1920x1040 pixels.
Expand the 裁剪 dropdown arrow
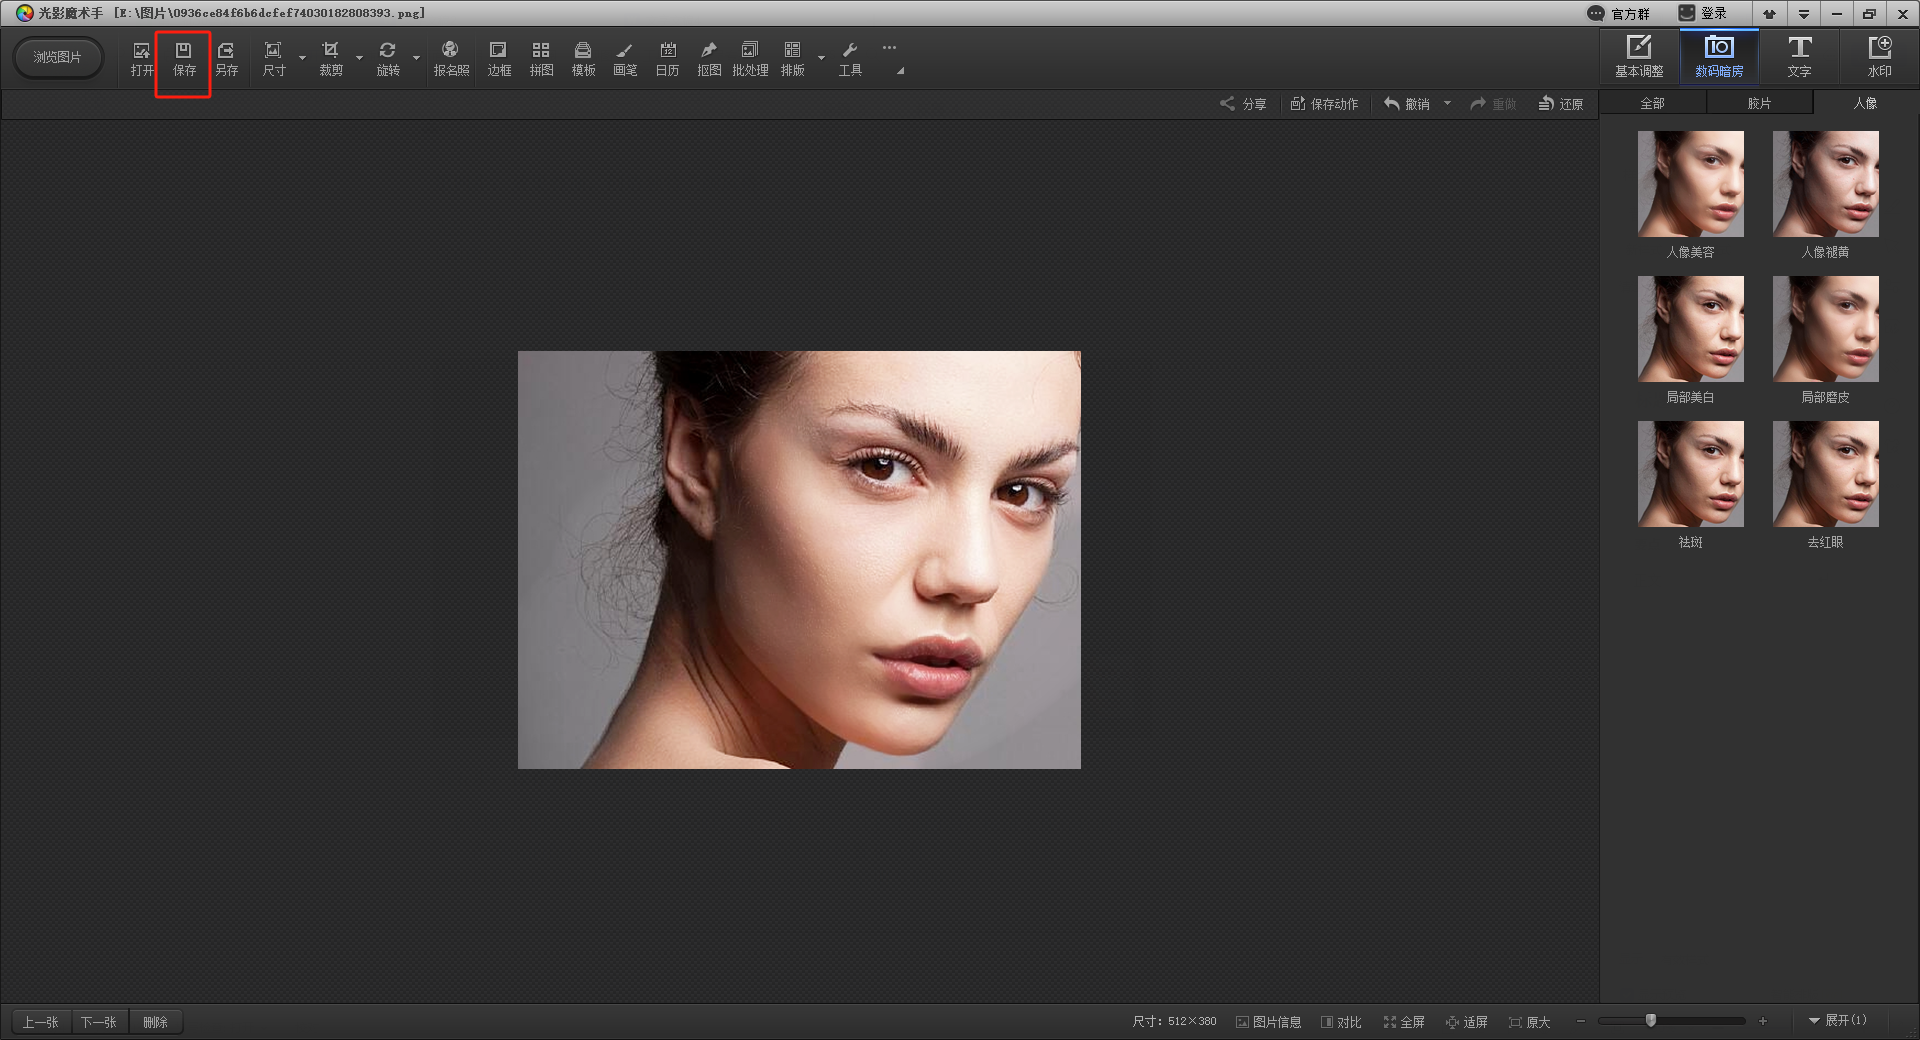point(359,58)
